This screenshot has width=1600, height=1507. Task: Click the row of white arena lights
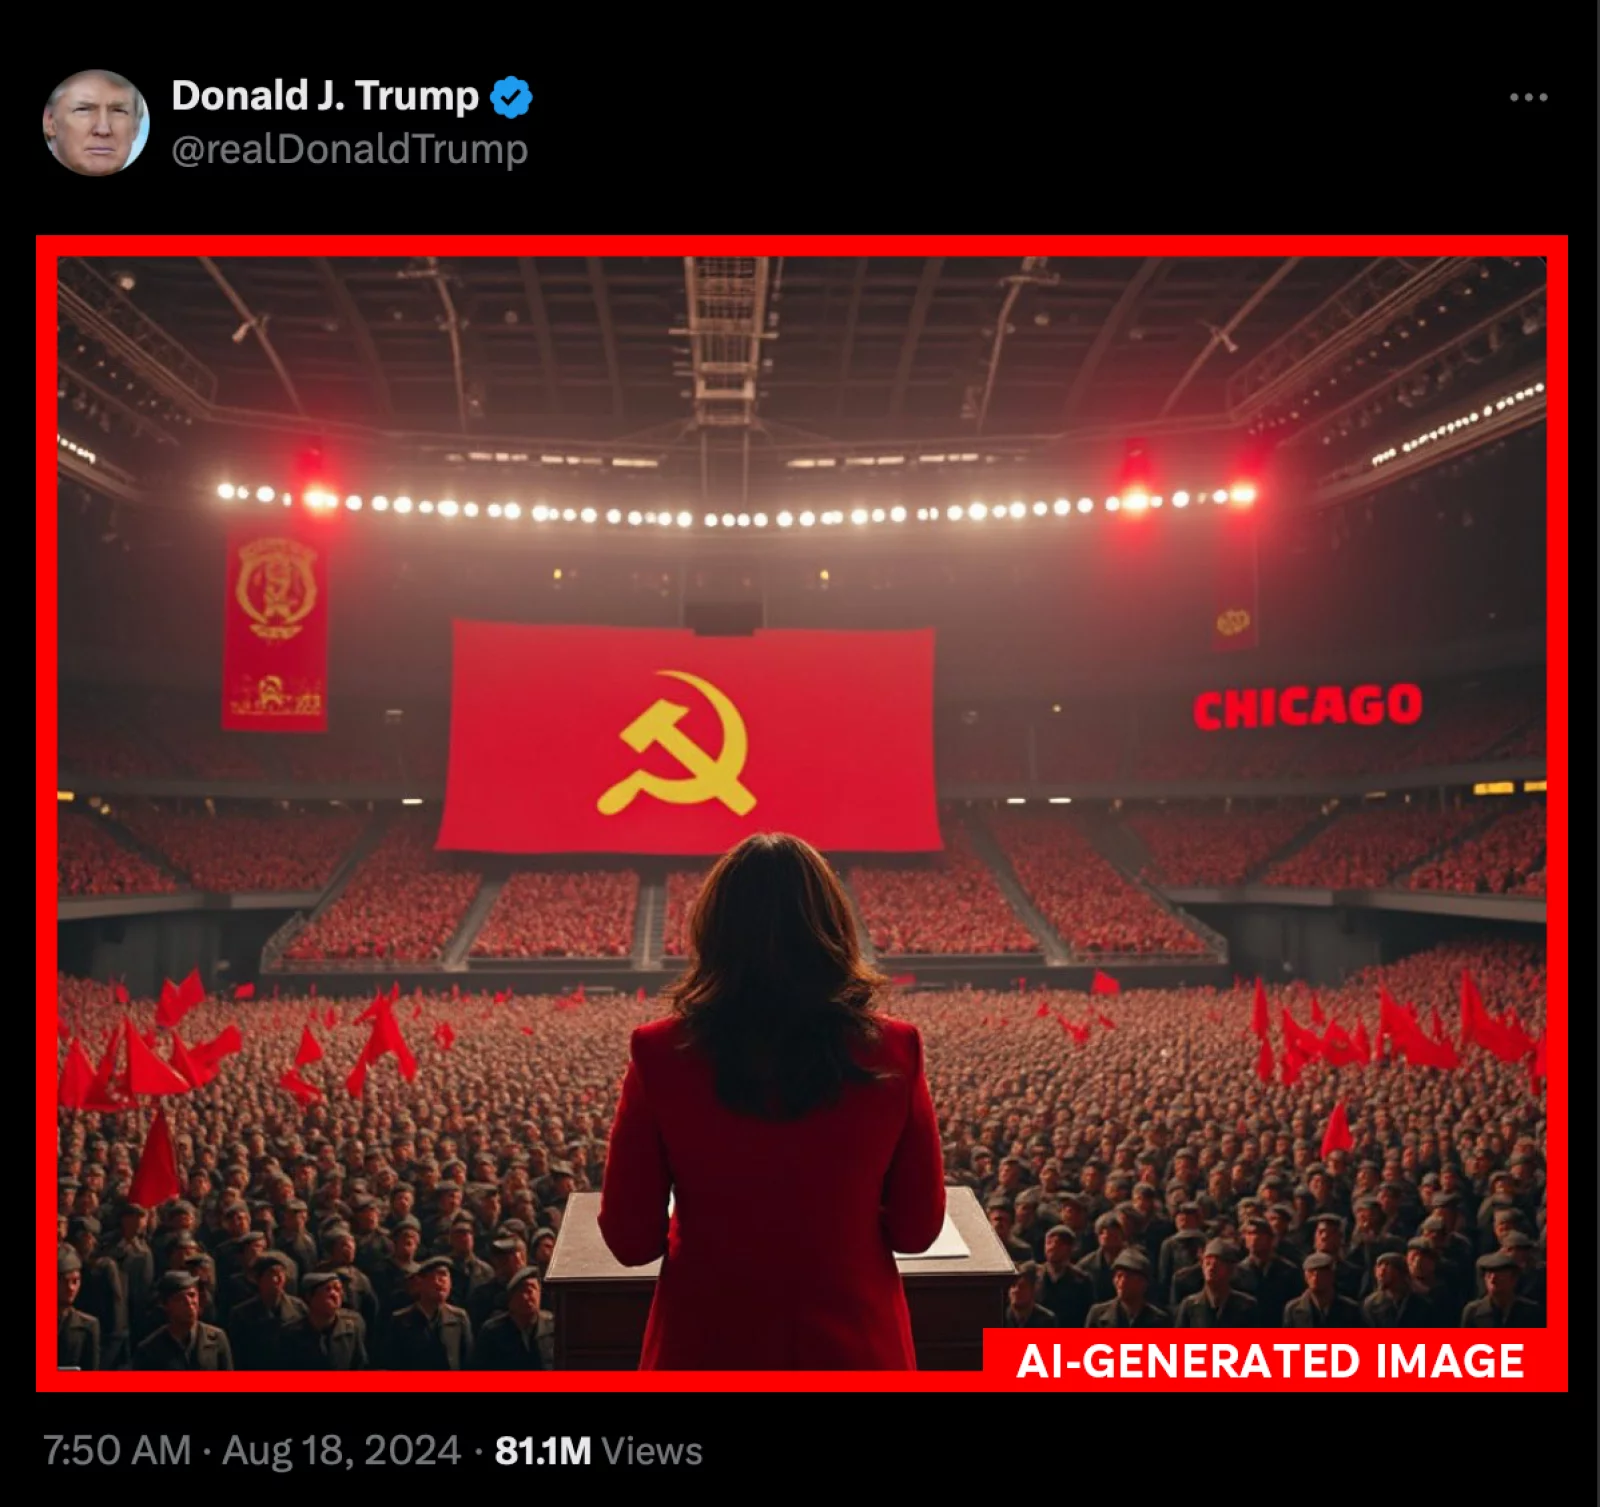click(735, 506)
